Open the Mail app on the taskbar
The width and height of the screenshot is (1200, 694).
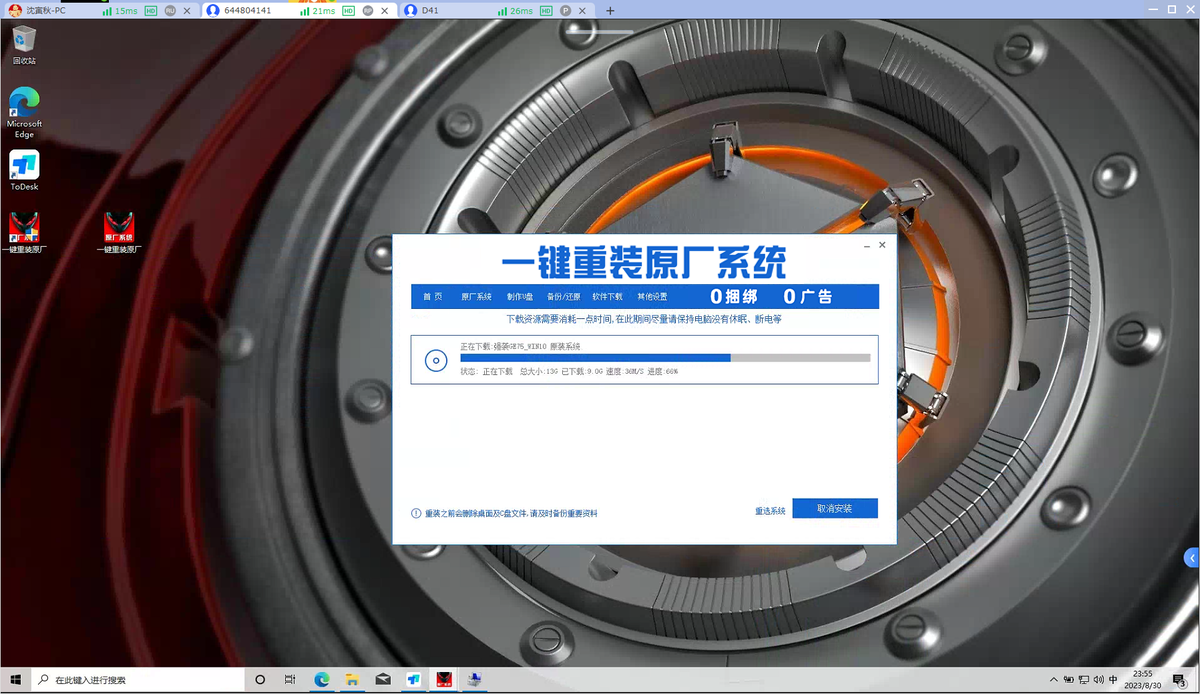pyautogui.click(x=383, y=680)
